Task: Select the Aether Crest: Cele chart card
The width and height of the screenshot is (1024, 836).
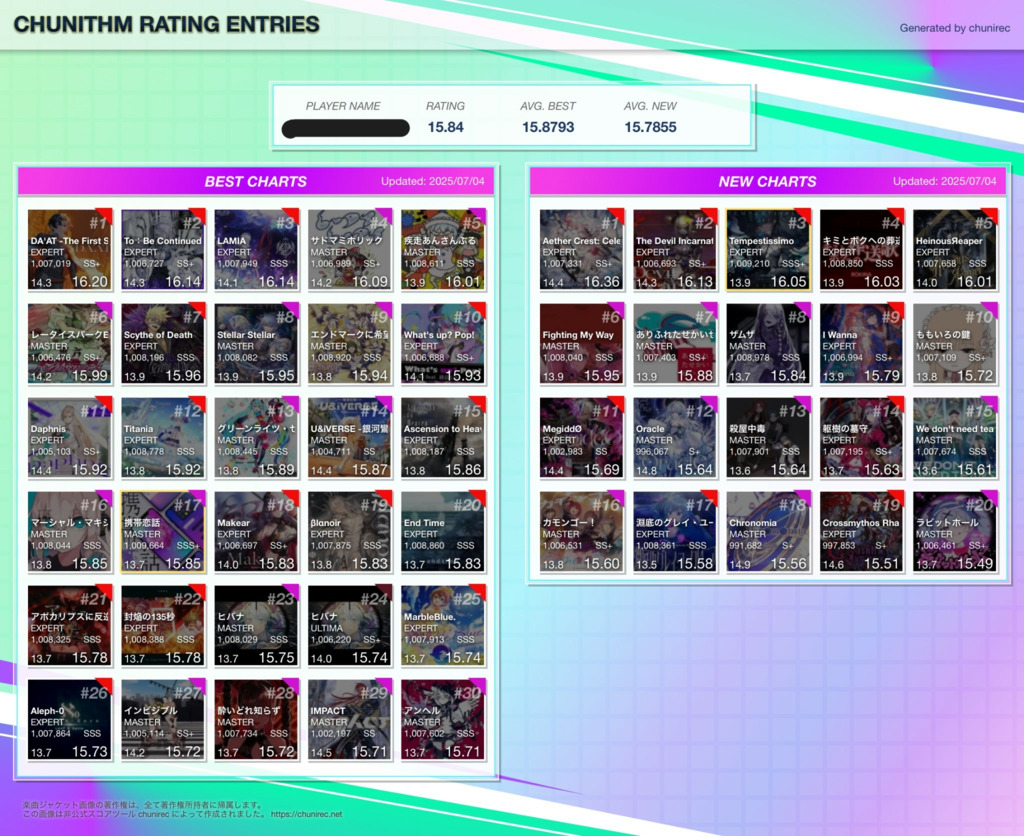Action: coord(582,249)
